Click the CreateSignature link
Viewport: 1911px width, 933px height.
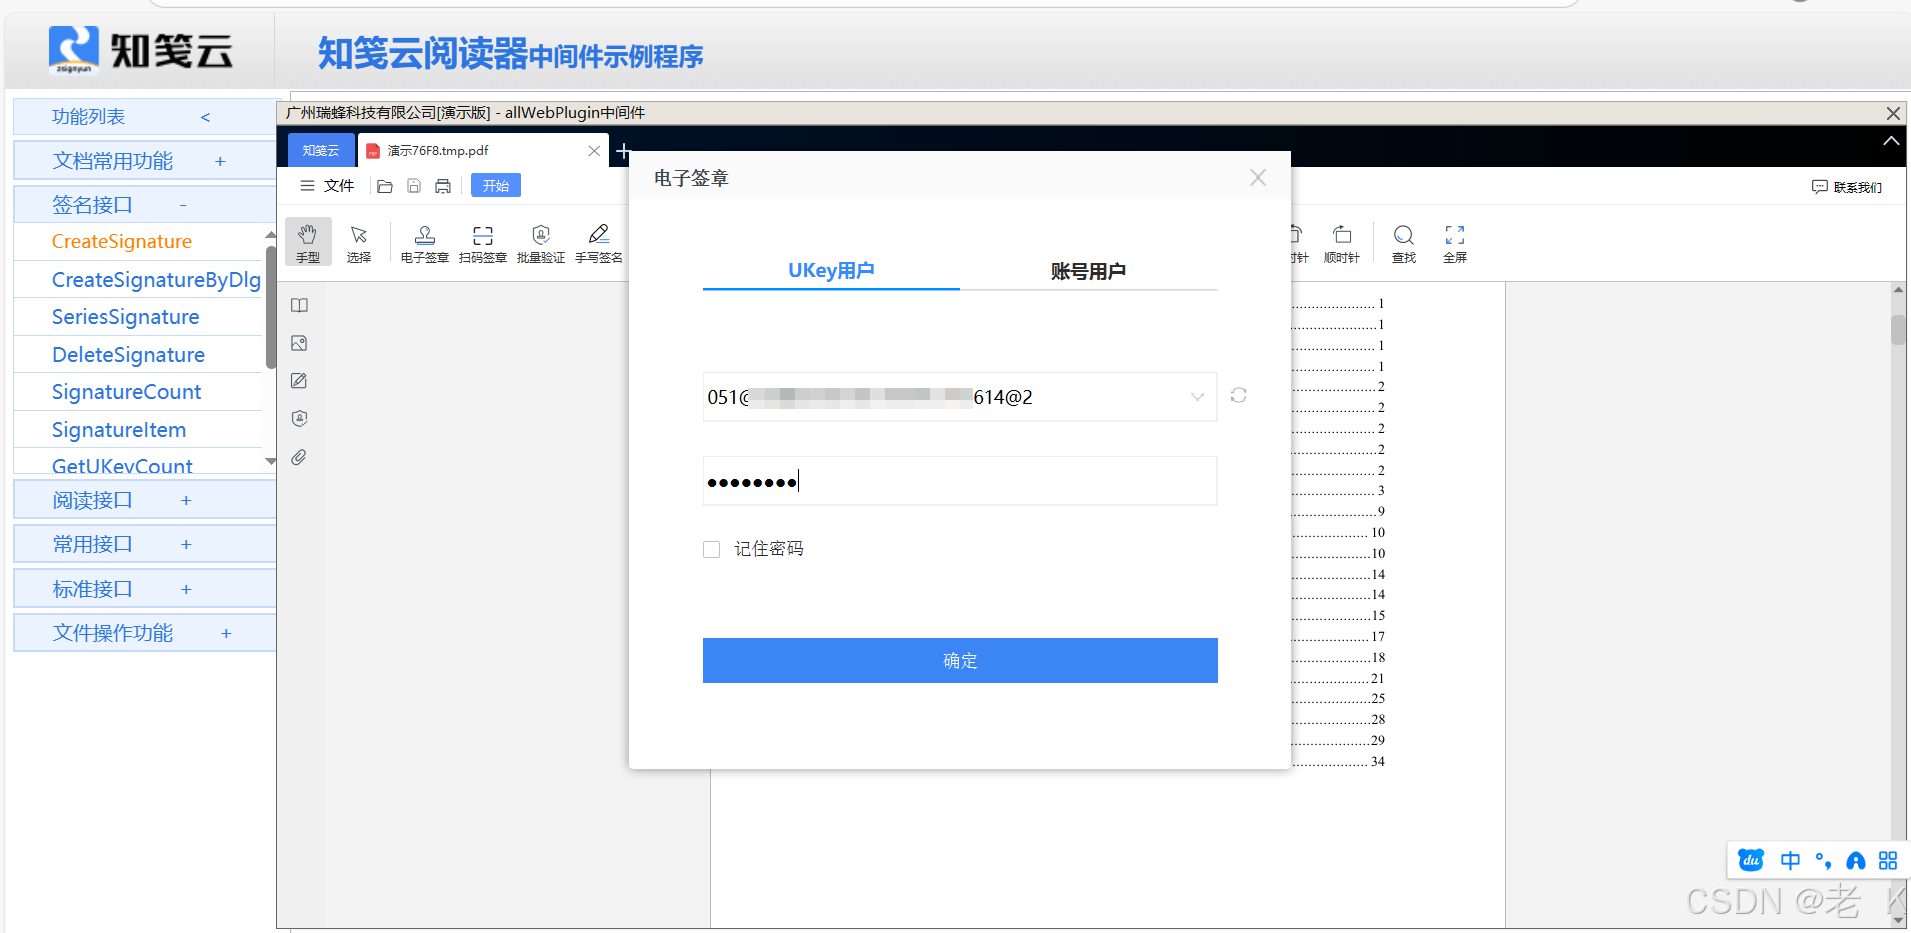pyautogui.click(x=122, y=241)
